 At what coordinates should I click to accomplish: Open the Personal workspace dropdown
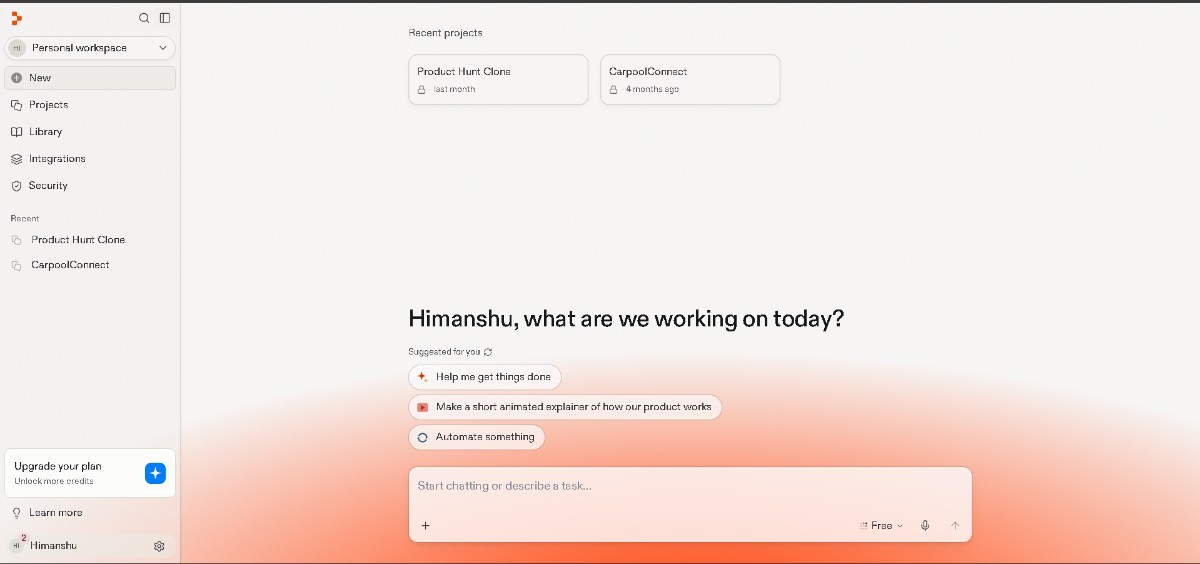pyautogui.click(x=90, y=48)
